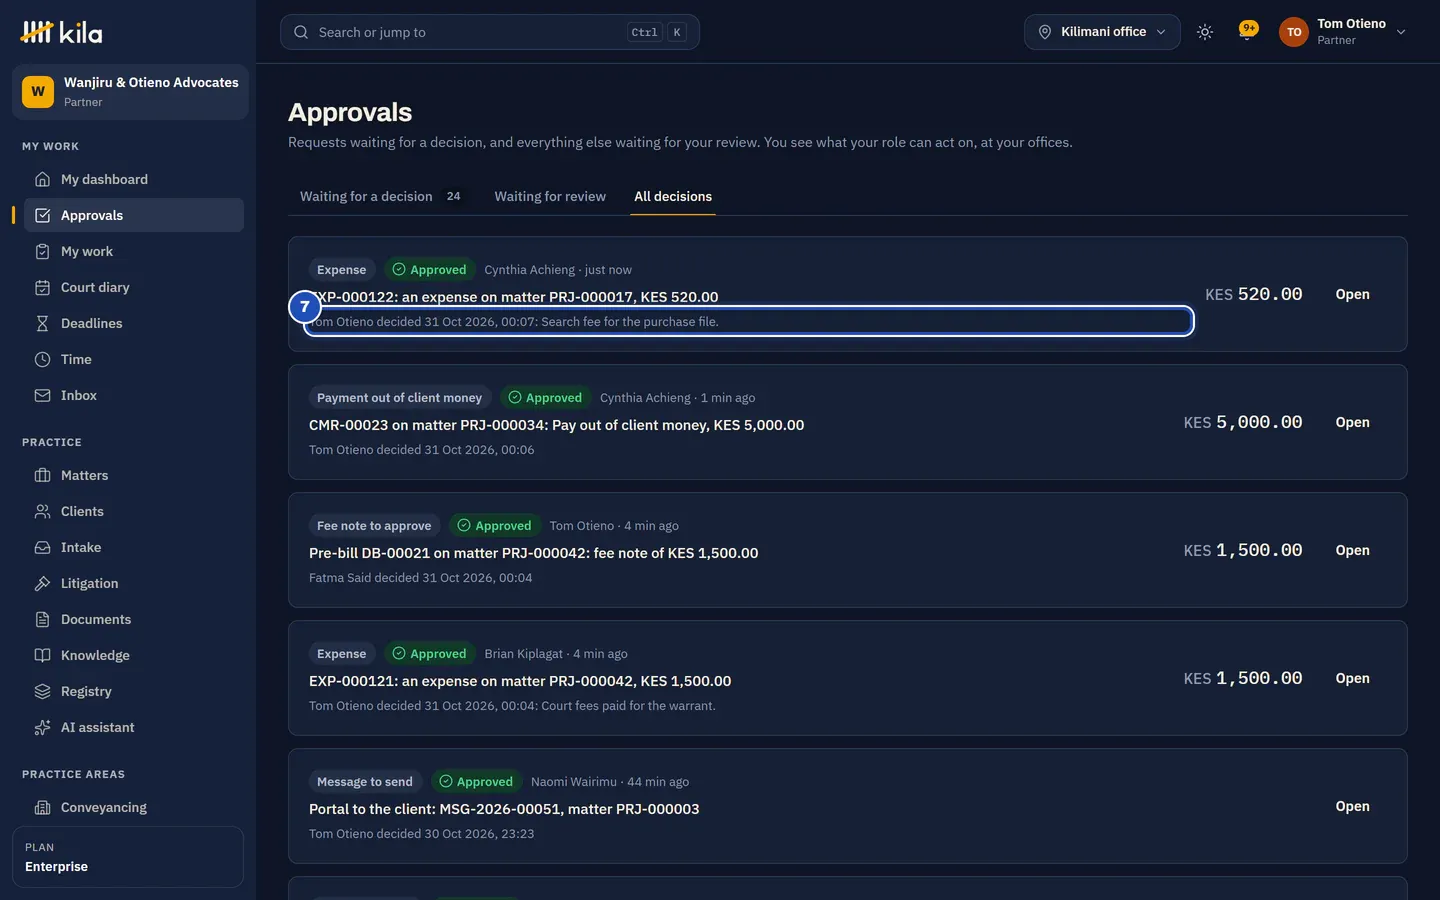This screenshot has height=900, width=1440.
Task: Click the Enterprise plan card
Action: 128,857
